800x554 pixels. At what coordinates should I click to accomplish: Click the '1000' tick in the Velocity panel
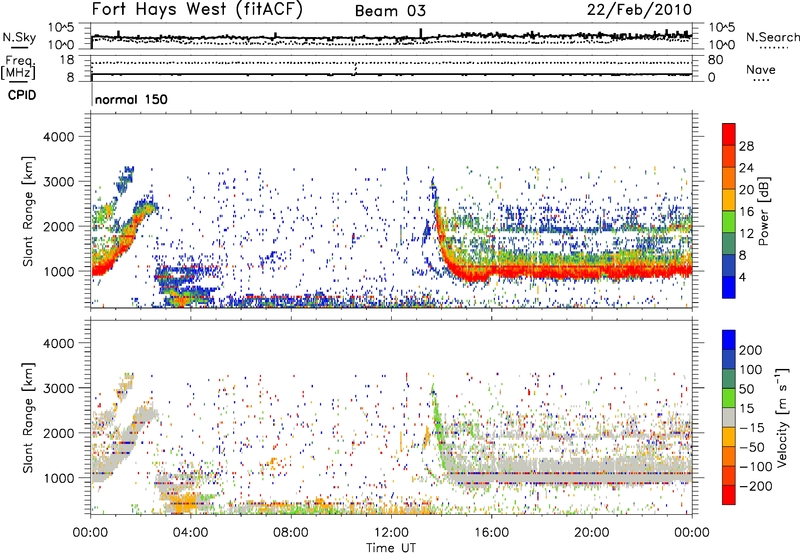point(58,478)
